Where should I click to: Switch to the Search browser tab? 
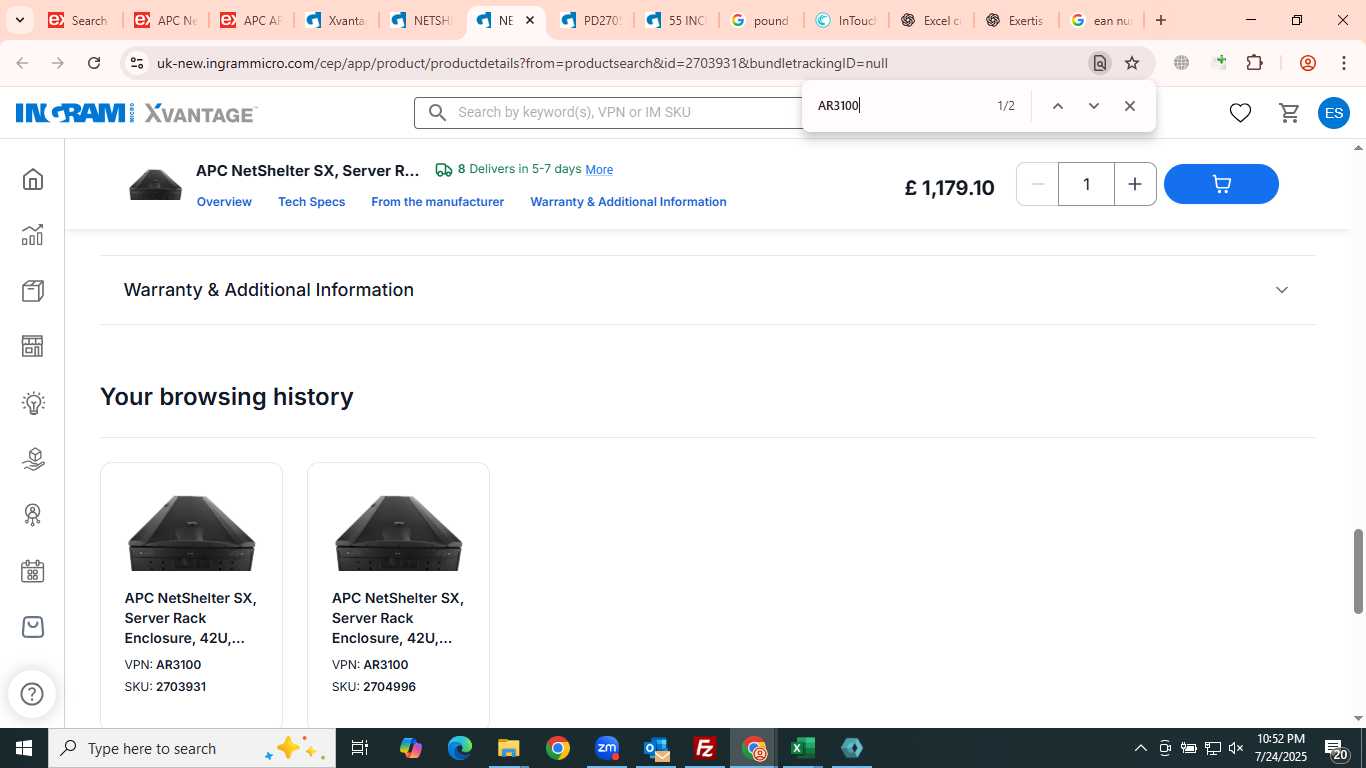(x=78, y=20)
